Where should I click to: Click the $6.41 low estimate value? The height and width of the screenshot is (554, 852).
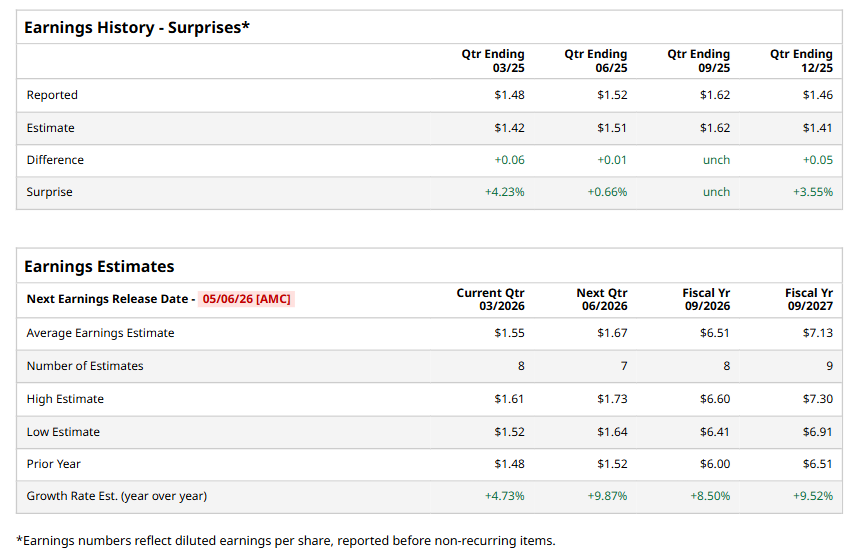point(714,432)
